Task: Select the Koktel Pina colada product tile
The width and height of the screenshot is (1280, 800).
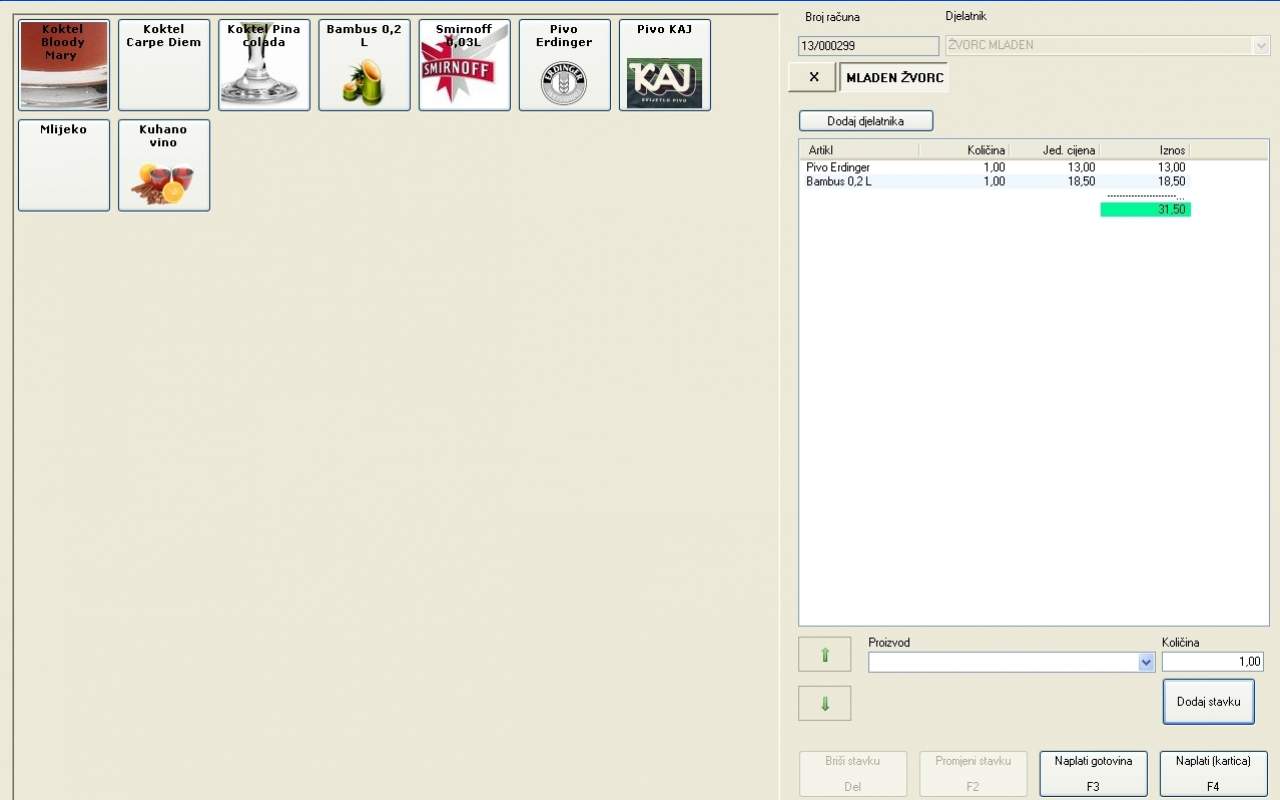Action: 264,65
